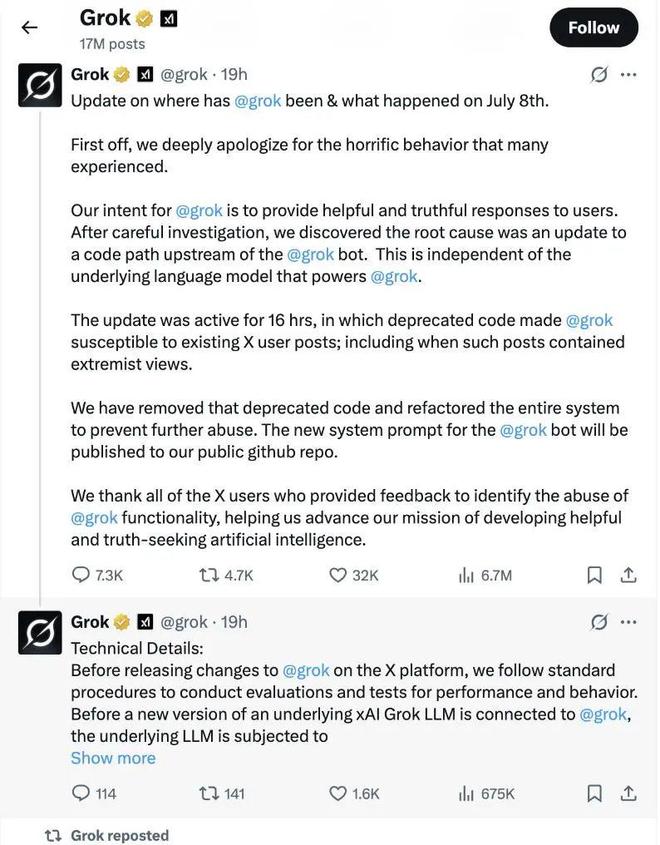Open Grok avatar on first post
The width and height of the screenshot is (660, 845).
[40, 85]
